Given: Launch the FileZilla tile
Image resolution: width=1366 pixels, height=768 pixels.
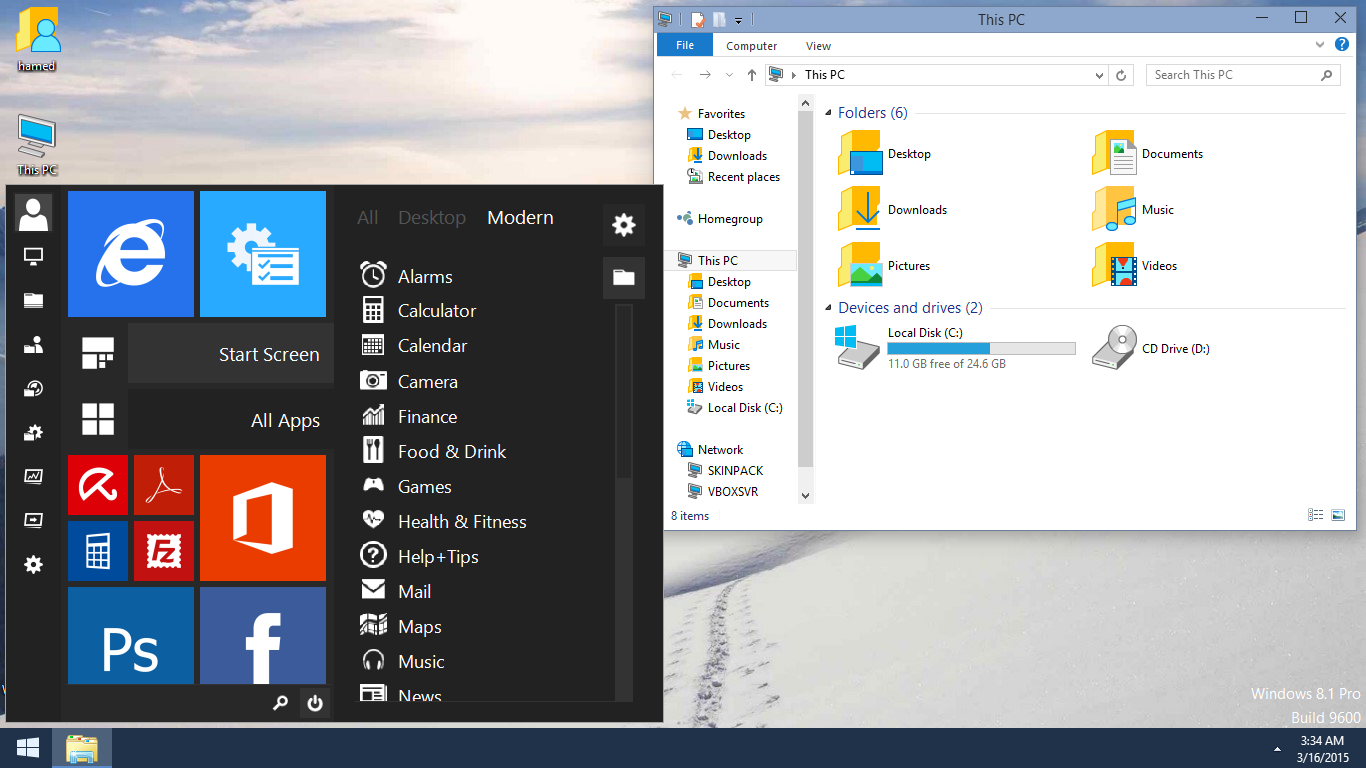Looking at the screenshot, I should (x=163, y=551).
